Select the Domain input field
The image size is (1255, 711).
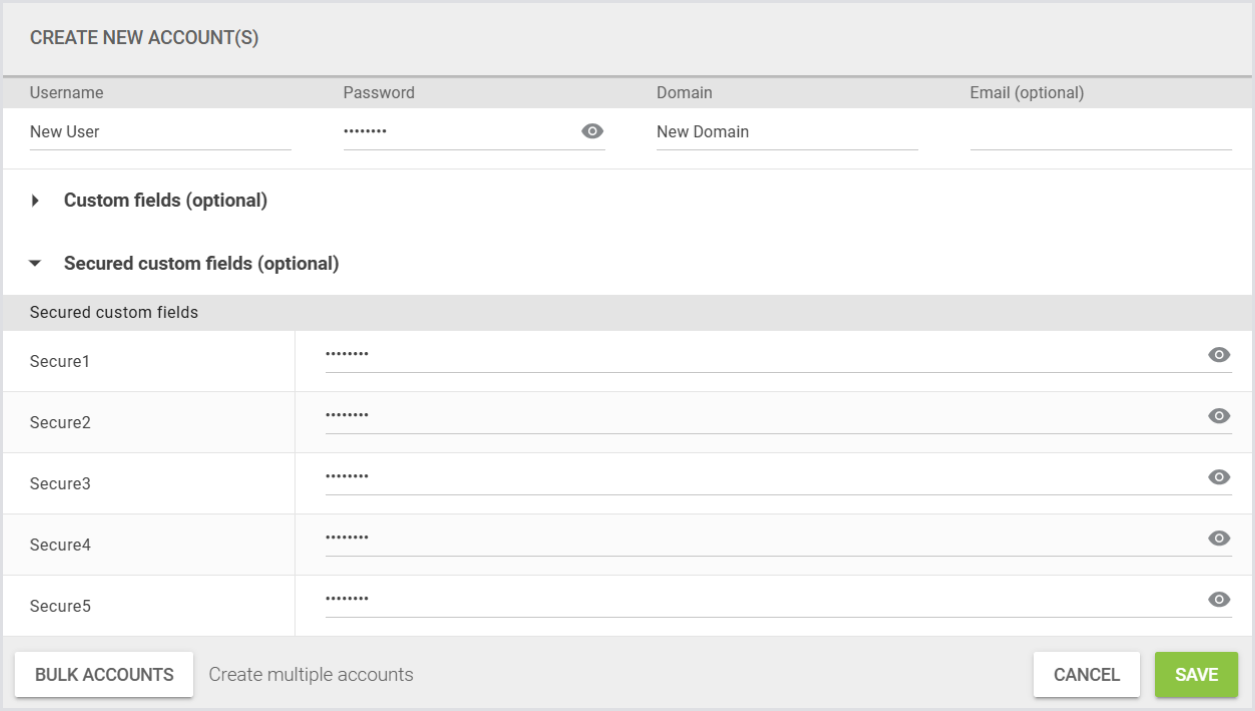(x=786, y=132)
